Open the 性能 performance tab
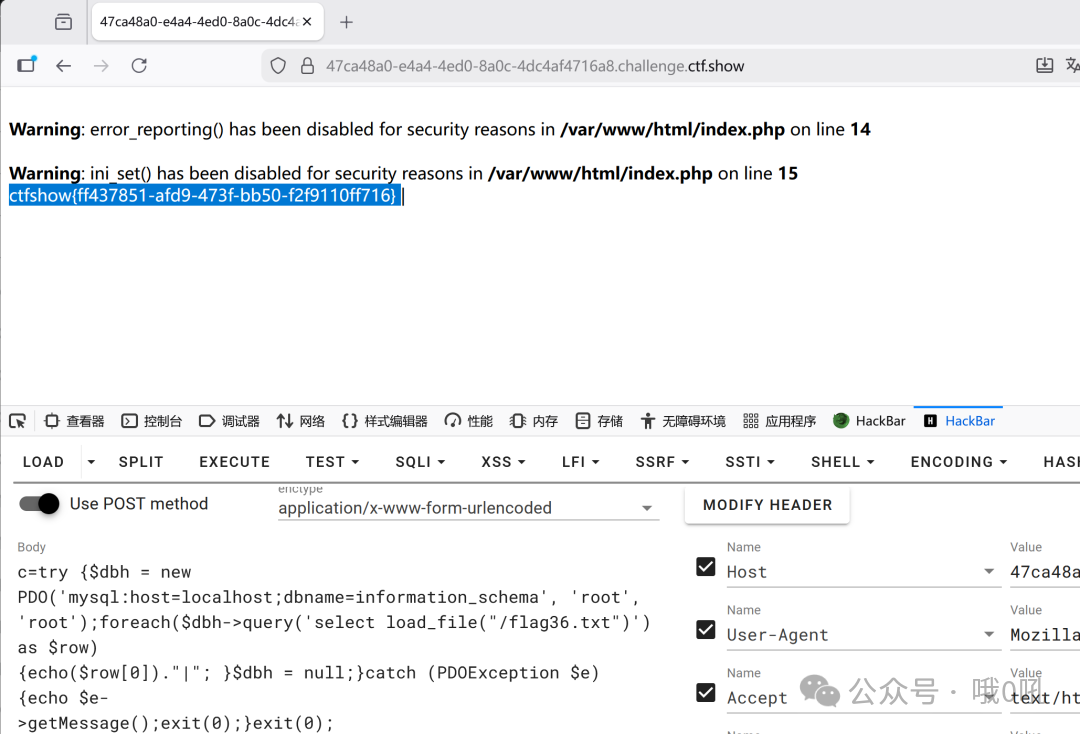 469,421
